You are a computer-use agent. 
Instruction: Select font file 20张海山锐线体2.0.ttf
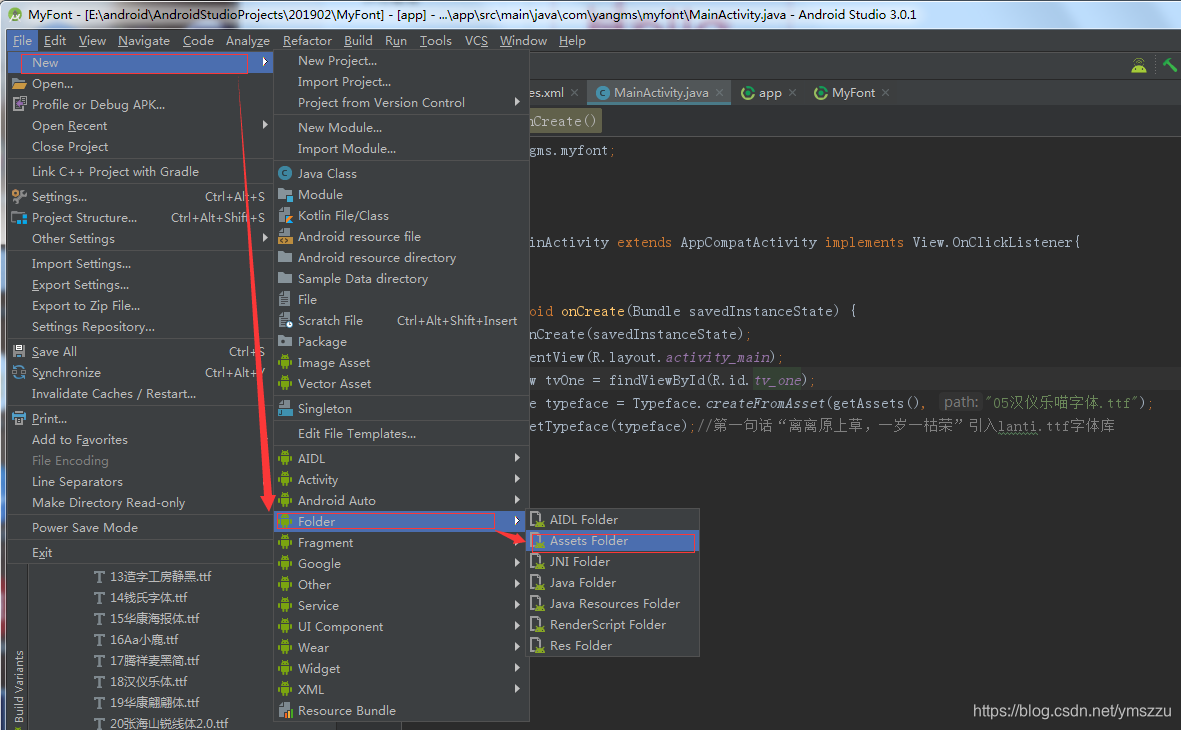pos(169,723)
